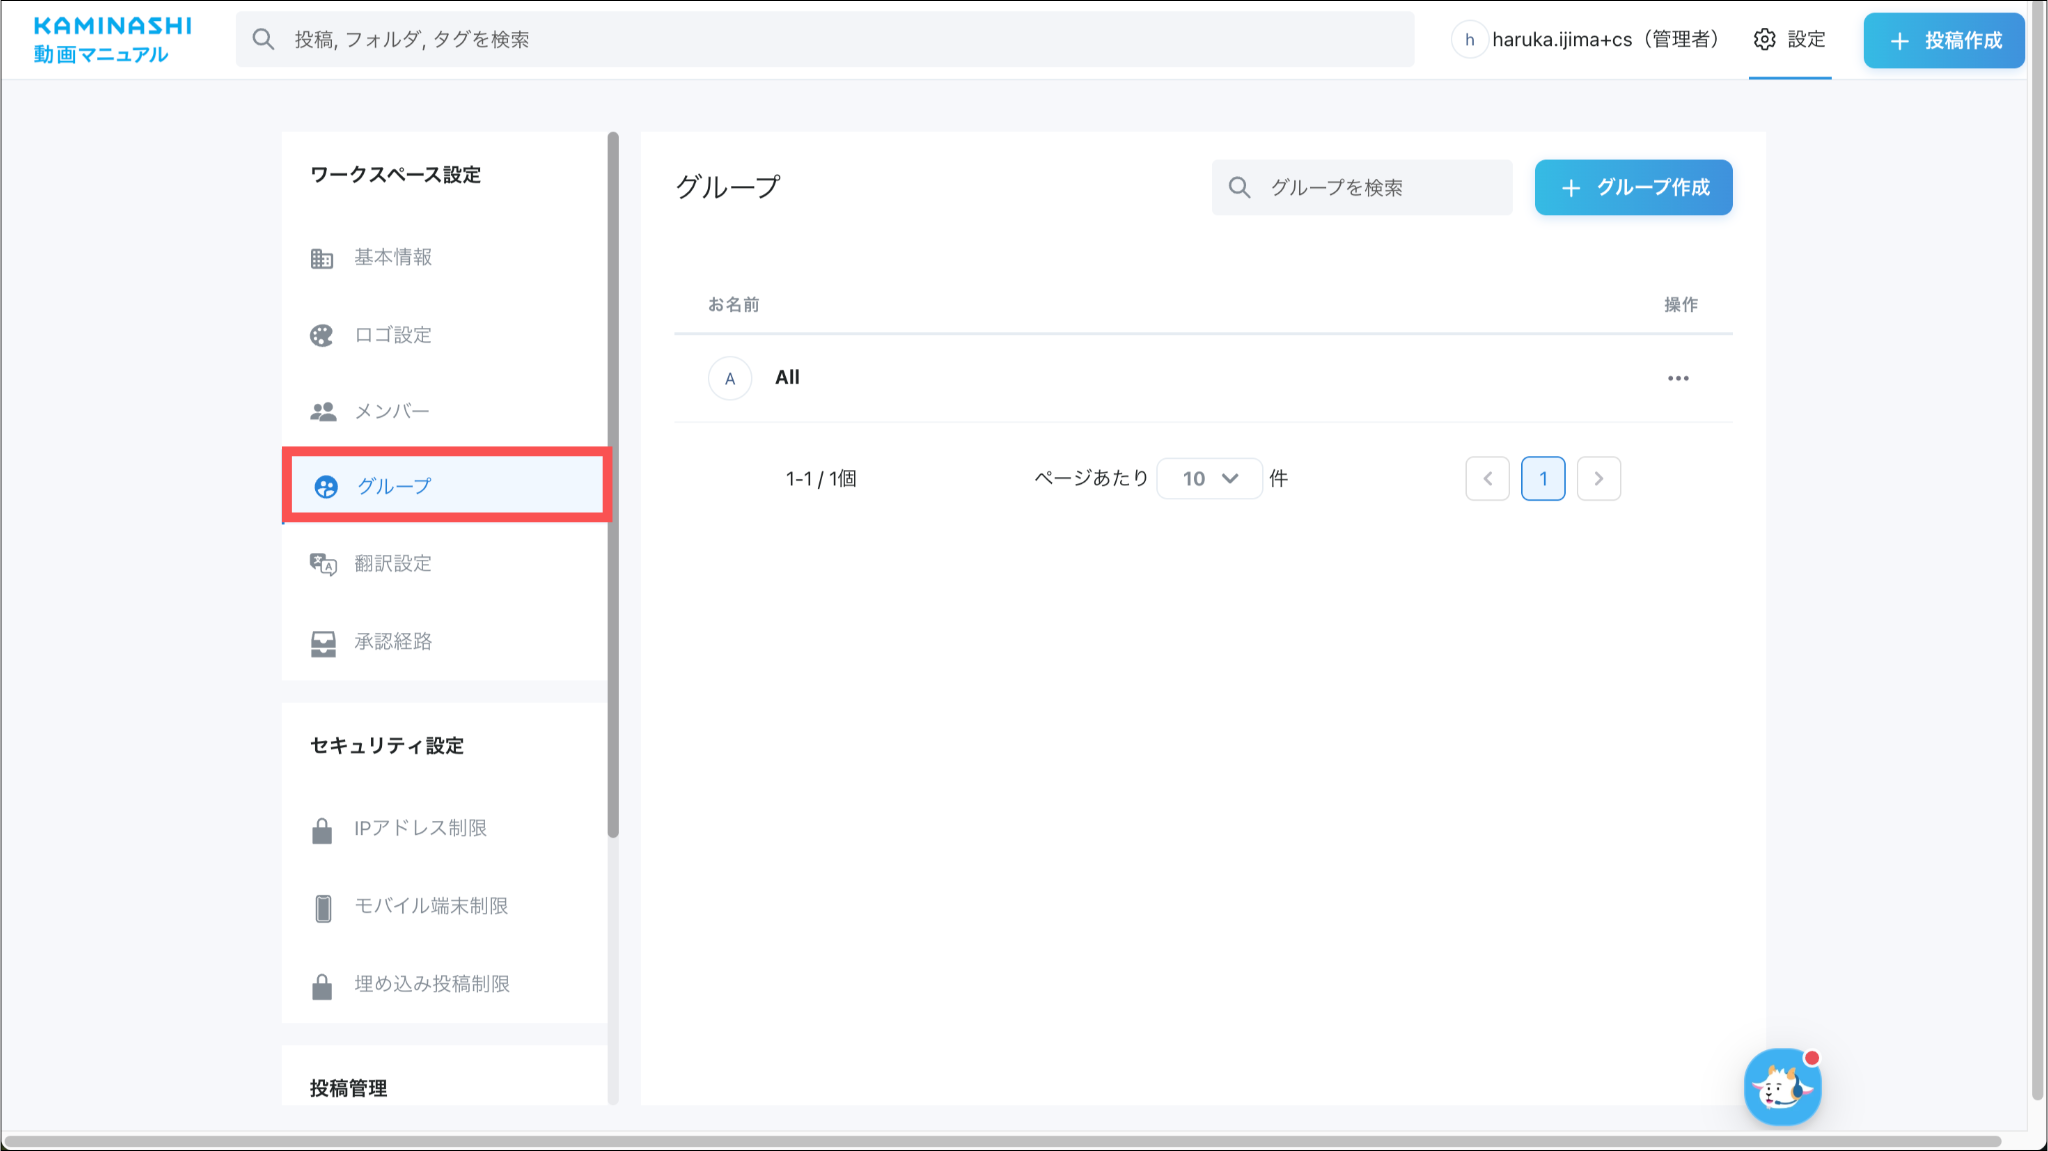Open 埋め込み投稿制限 in the sidebar
Screen dimensions: 2048x1151
click(x=431, y=984)
